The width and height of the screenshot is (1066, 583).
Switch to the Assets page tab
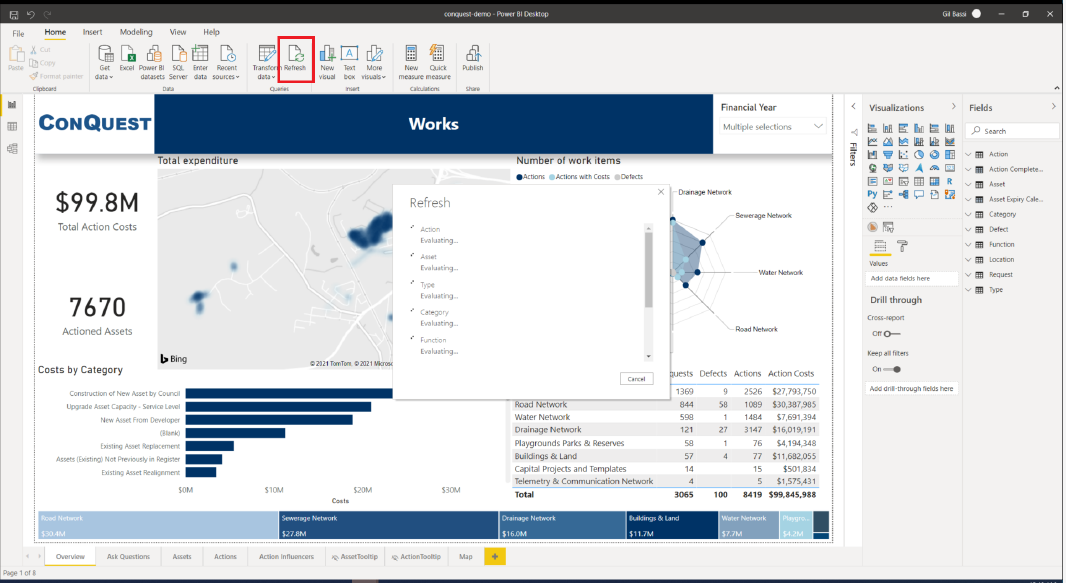(182, 556)
